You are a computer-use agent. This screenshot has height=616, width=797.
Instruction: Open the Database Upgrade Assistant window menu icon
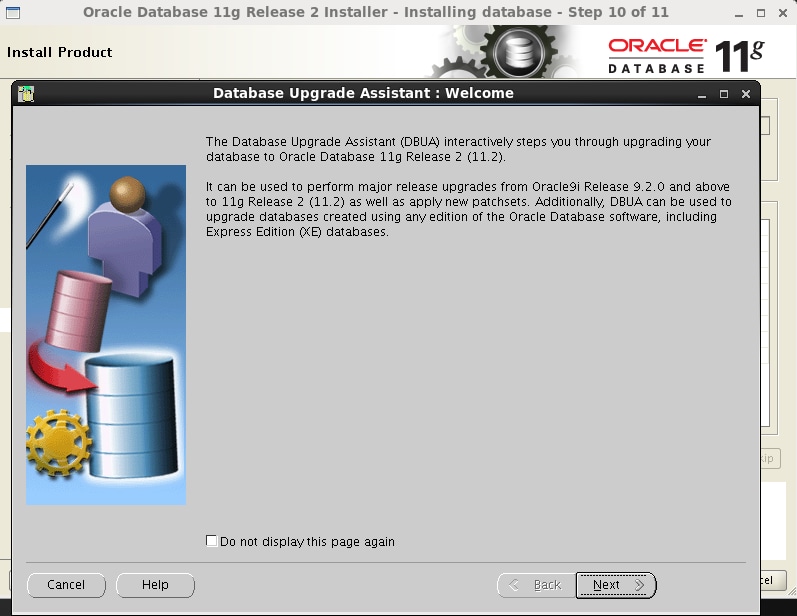pos(25,94)
